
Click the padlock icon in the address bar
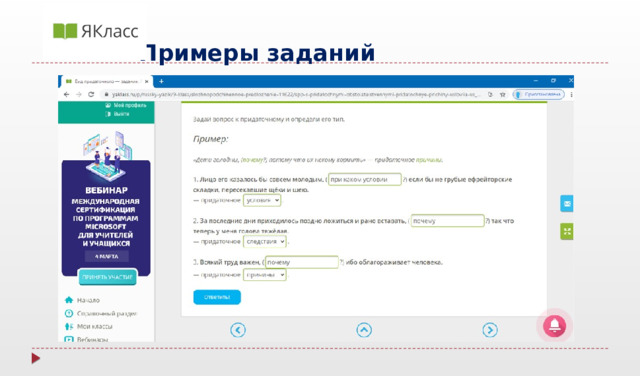click(107, 94)
